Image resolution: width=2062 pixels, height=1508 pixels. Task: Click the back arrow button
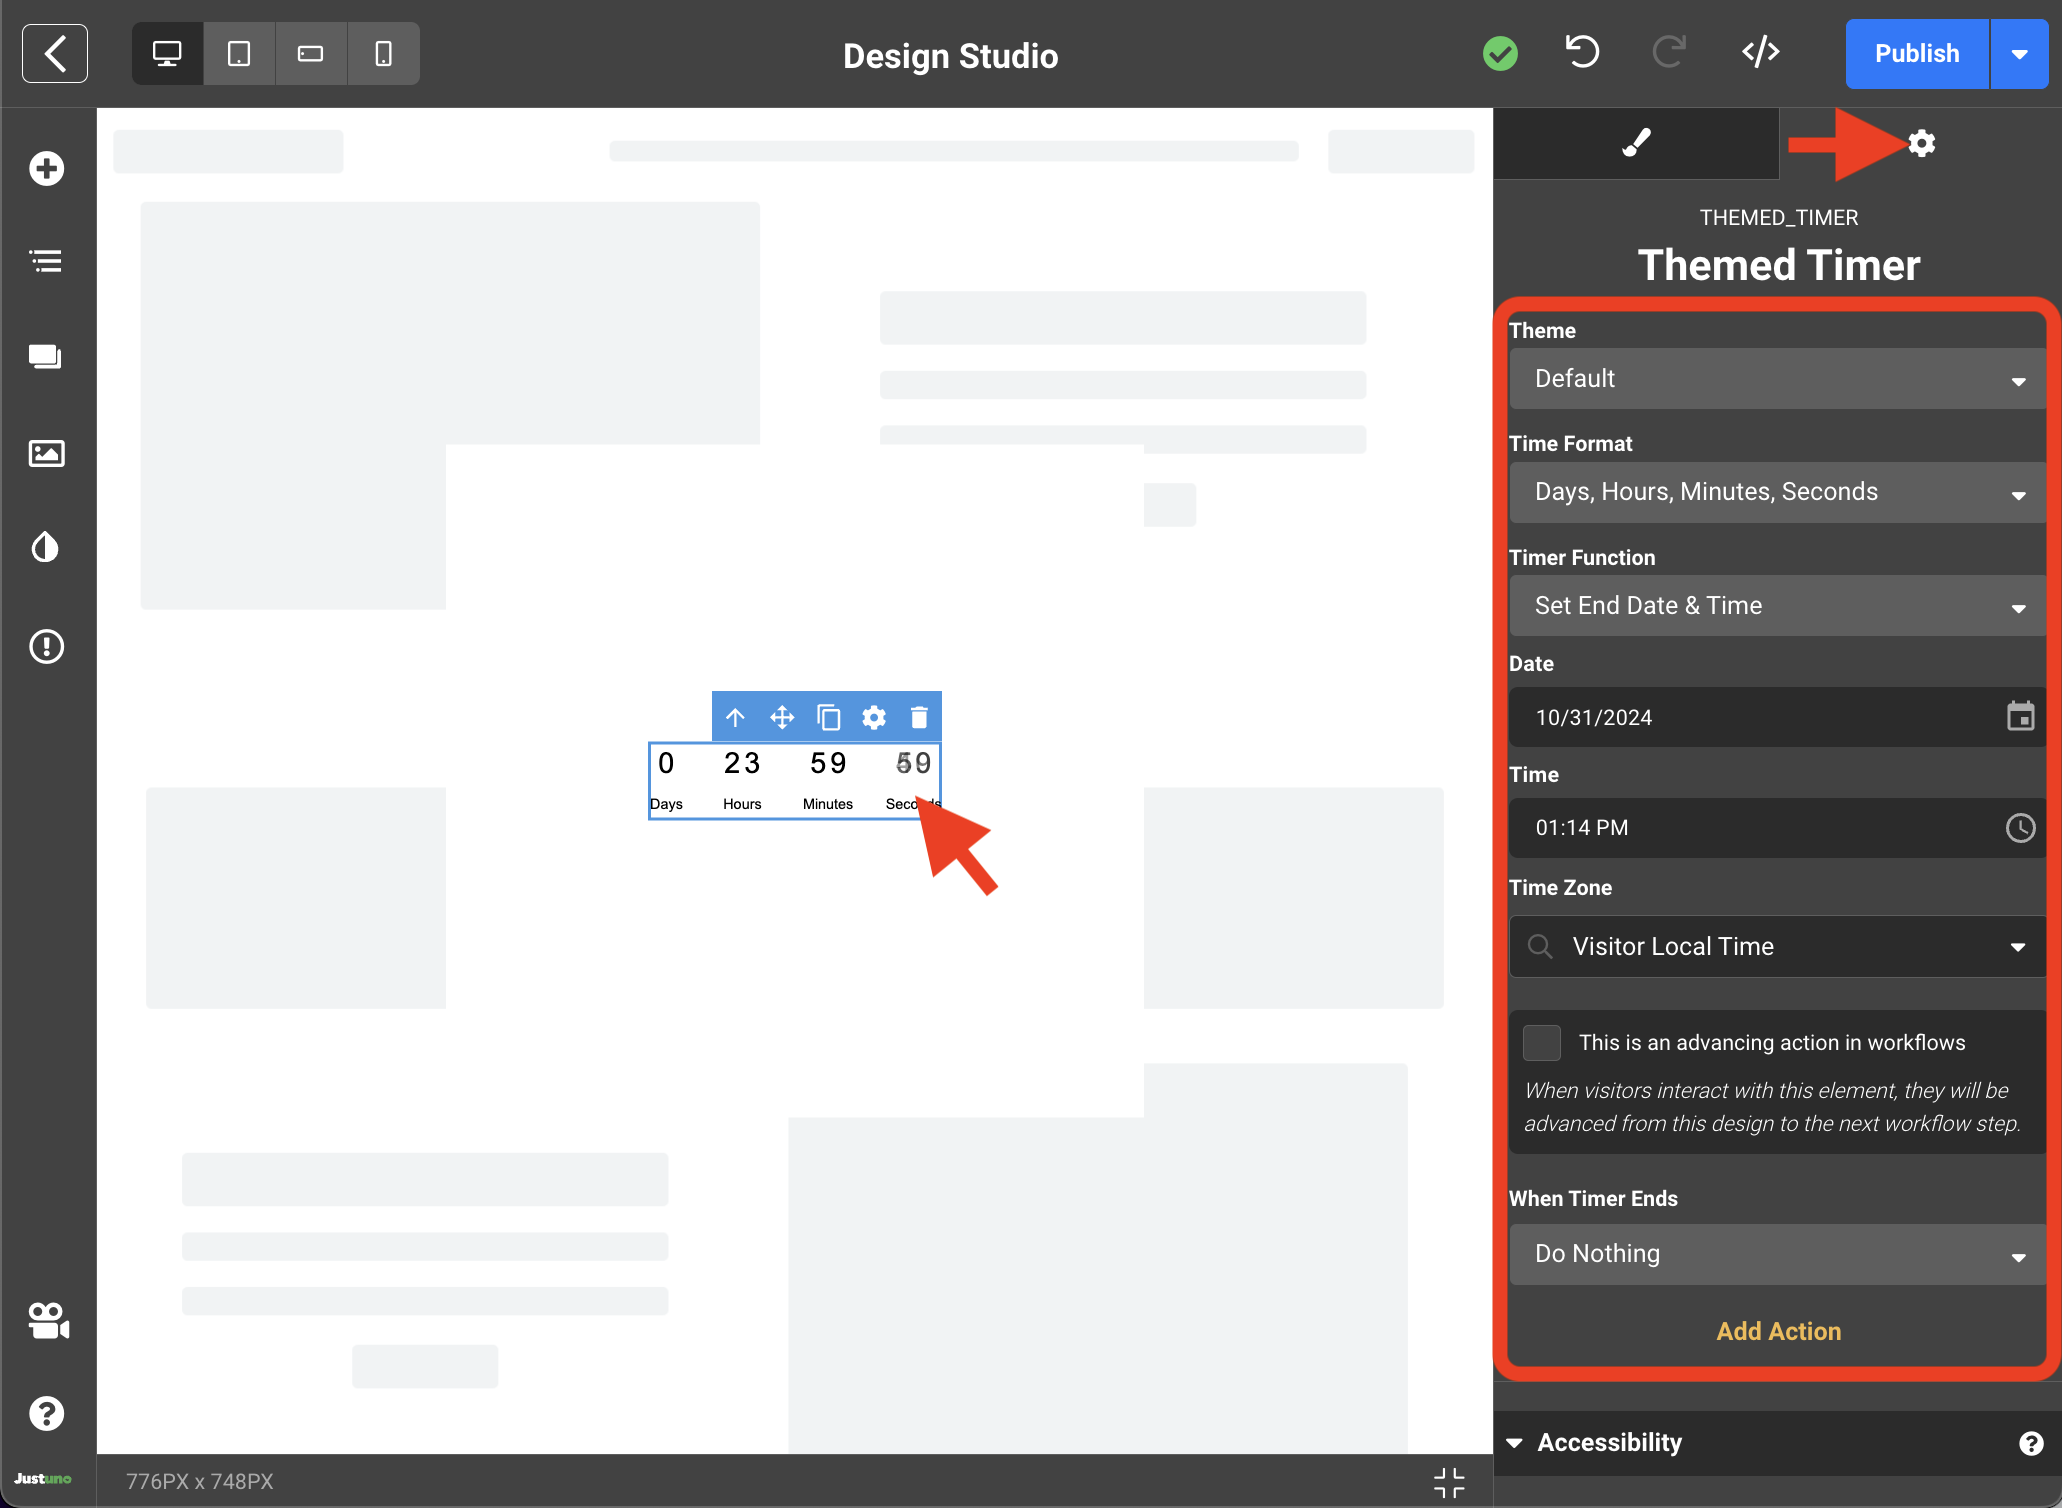(55, 54)
